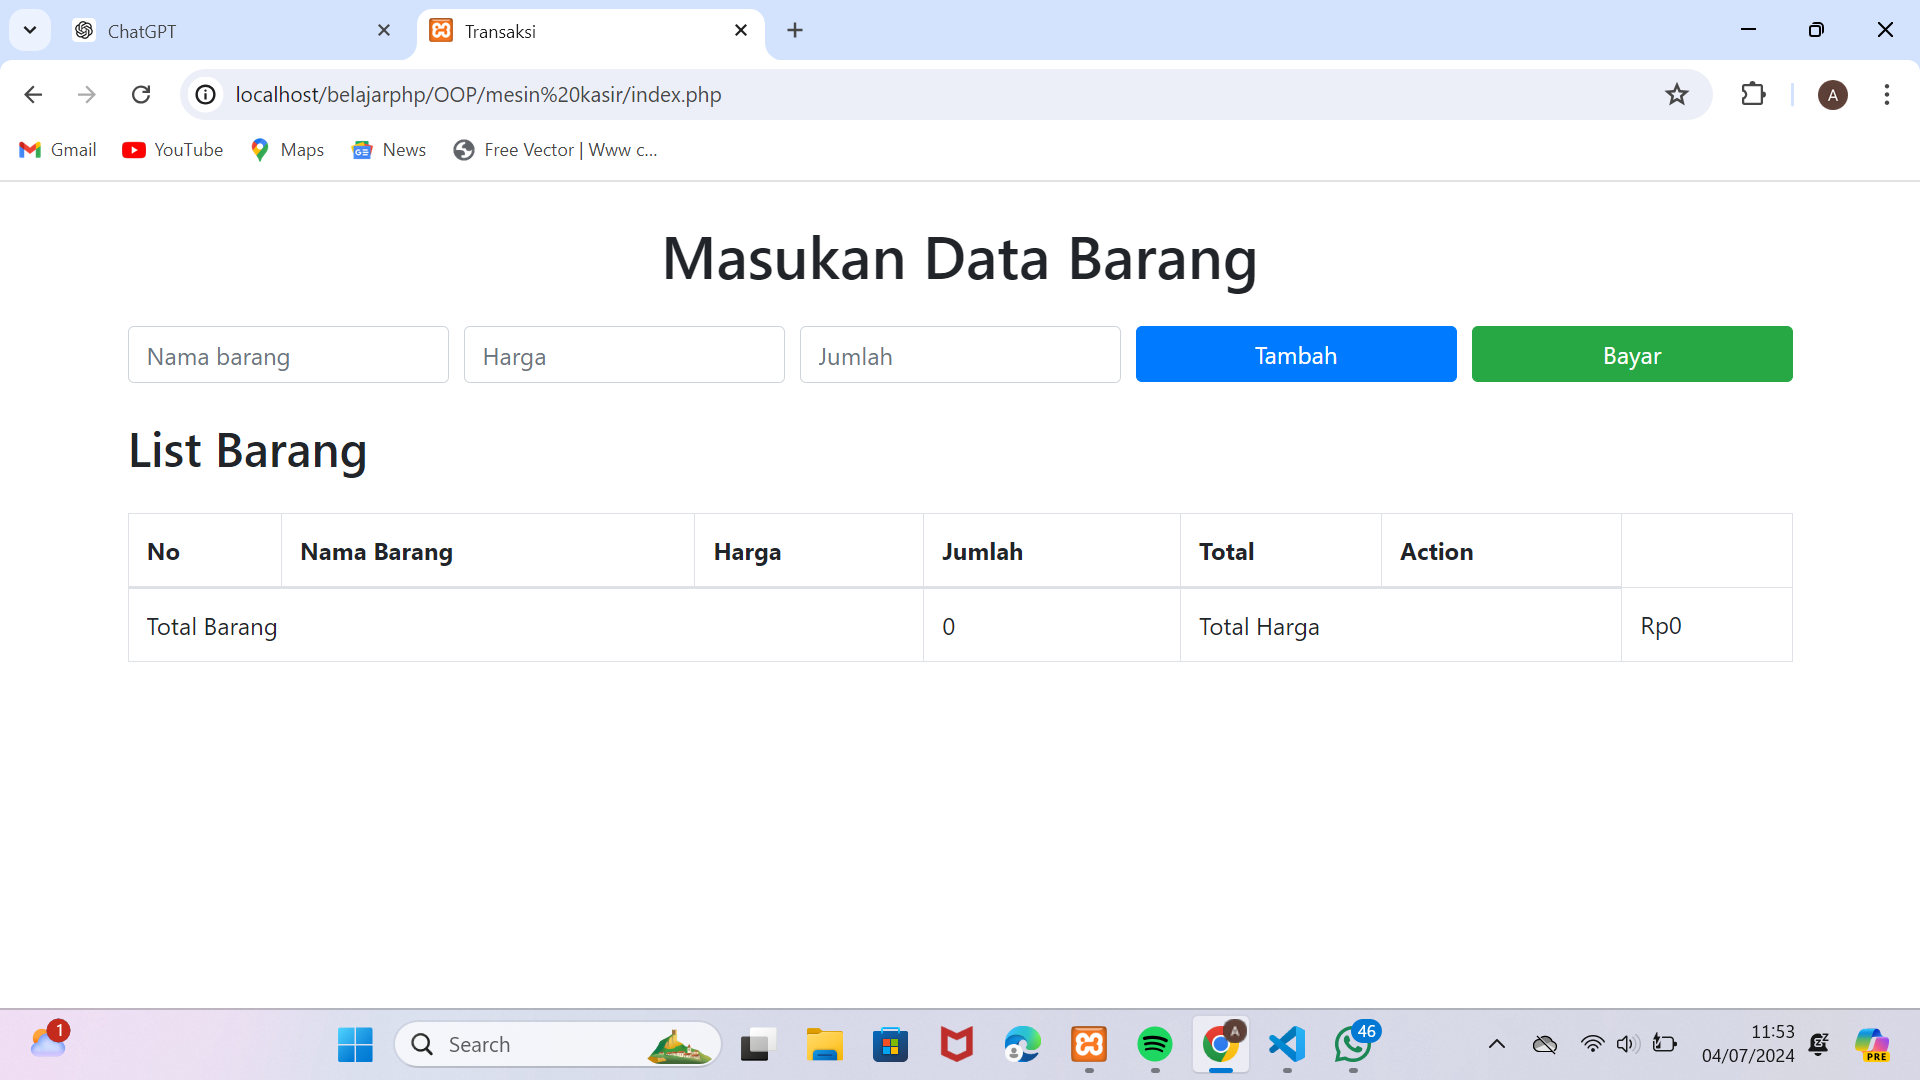Open the Chrome profile avatar
The image size is (1920, 1080).
pos(1833,94)
